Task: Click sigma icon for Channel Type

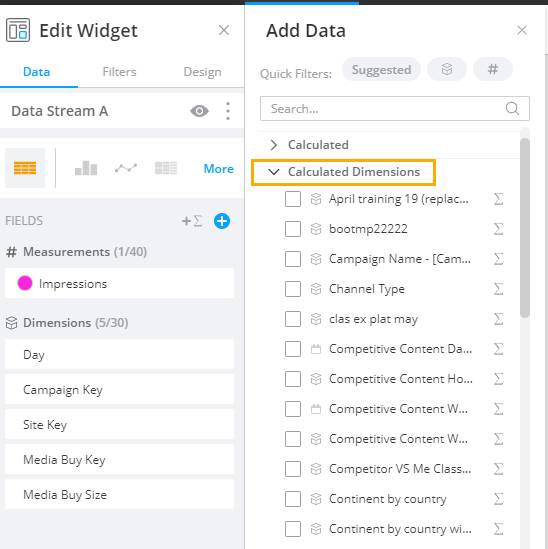Action: pos(498,289)
